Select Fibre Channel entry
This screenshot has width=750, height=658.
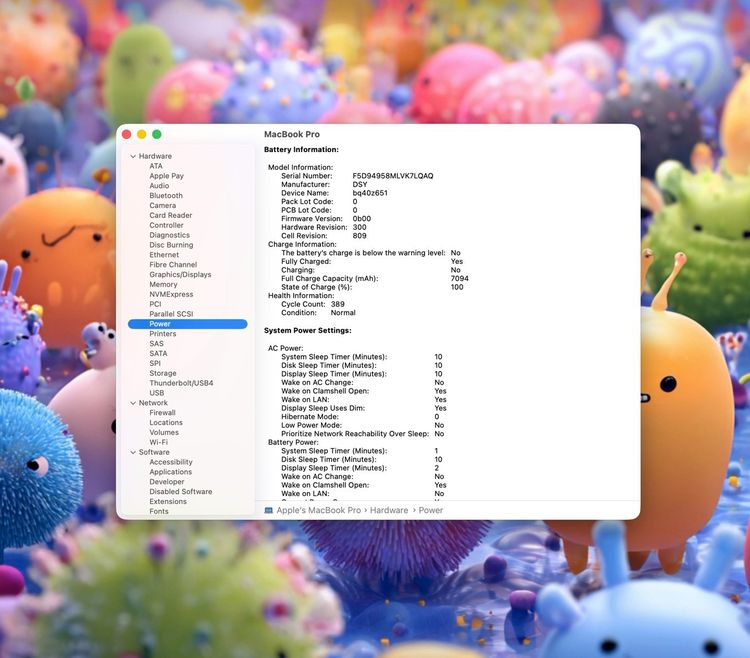click(173, 264)
